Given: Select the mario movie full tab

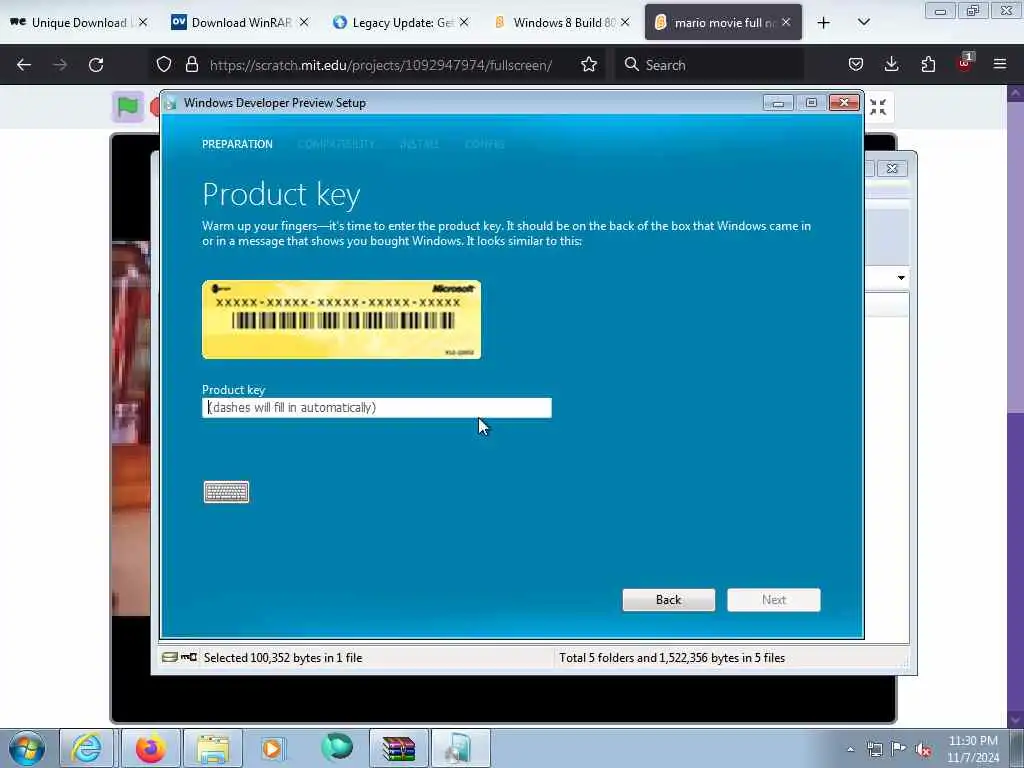Looking at the screenshot, I should [x=723, y=22].
